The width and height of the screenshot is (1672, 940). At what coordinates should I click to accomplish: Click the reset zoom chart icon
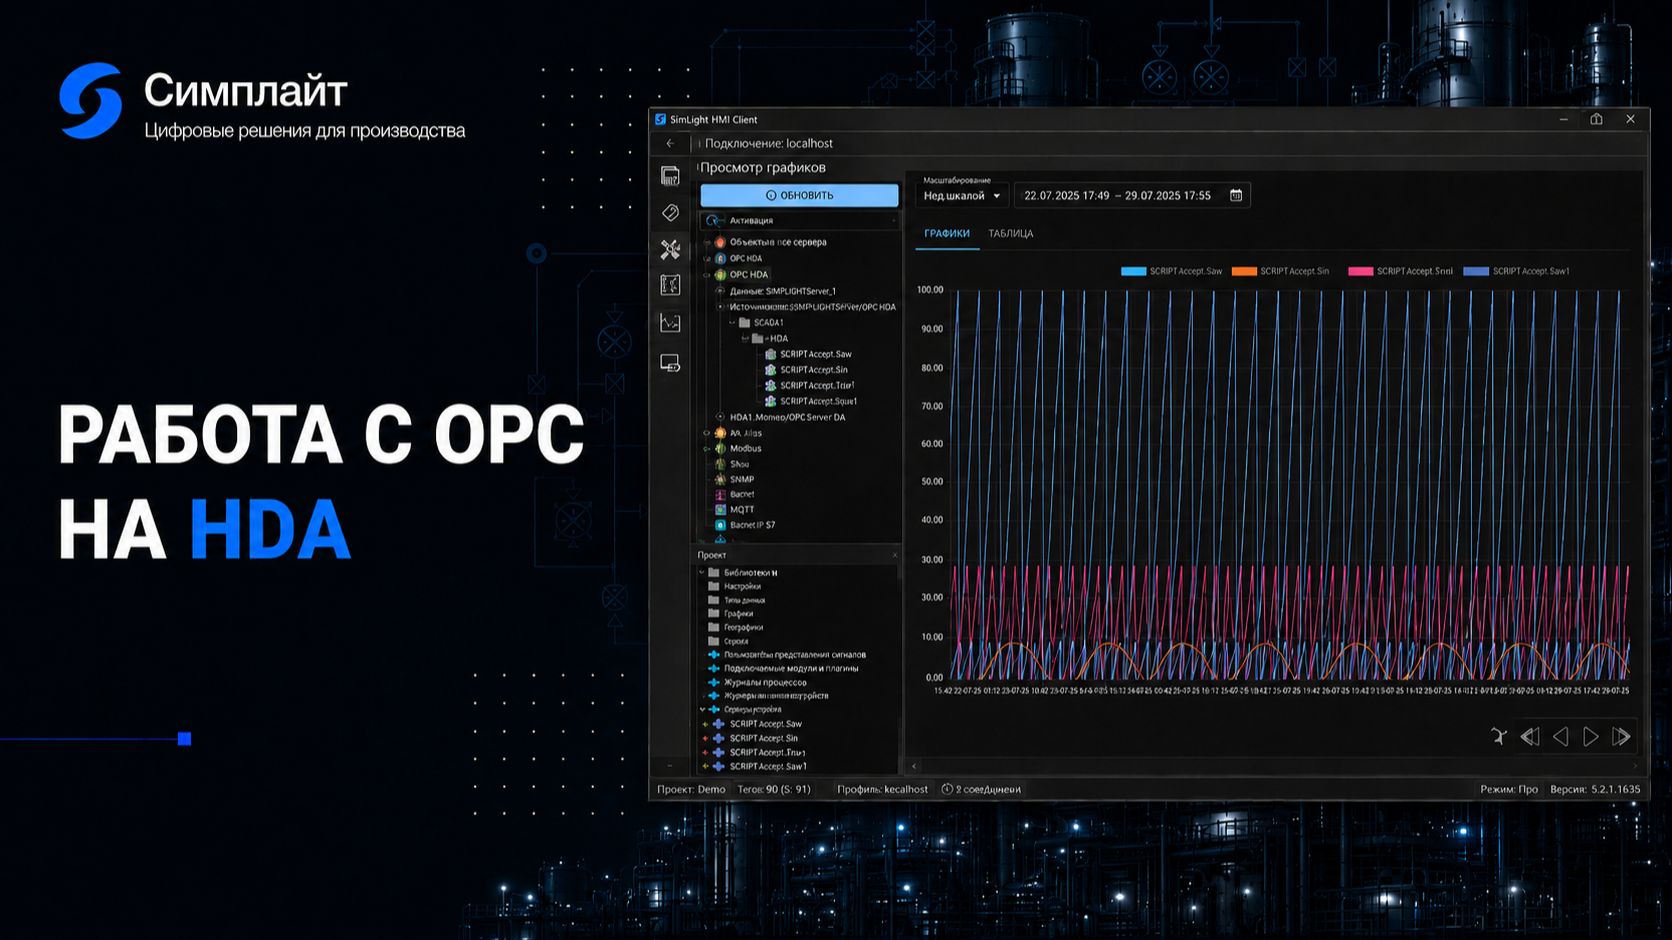[1498, 737]
